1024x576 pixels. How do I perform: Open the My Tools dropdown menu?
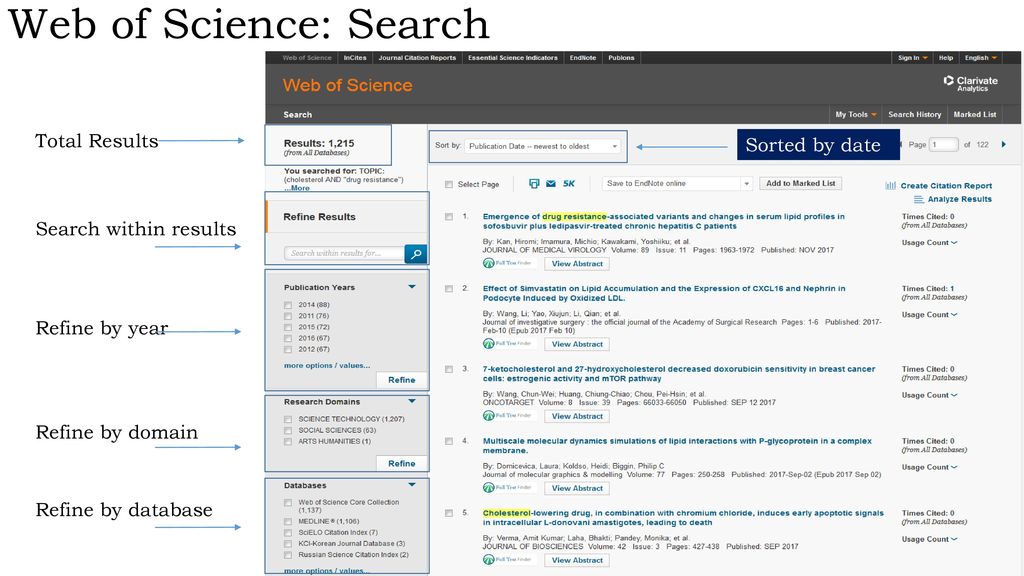coord(856,114)
